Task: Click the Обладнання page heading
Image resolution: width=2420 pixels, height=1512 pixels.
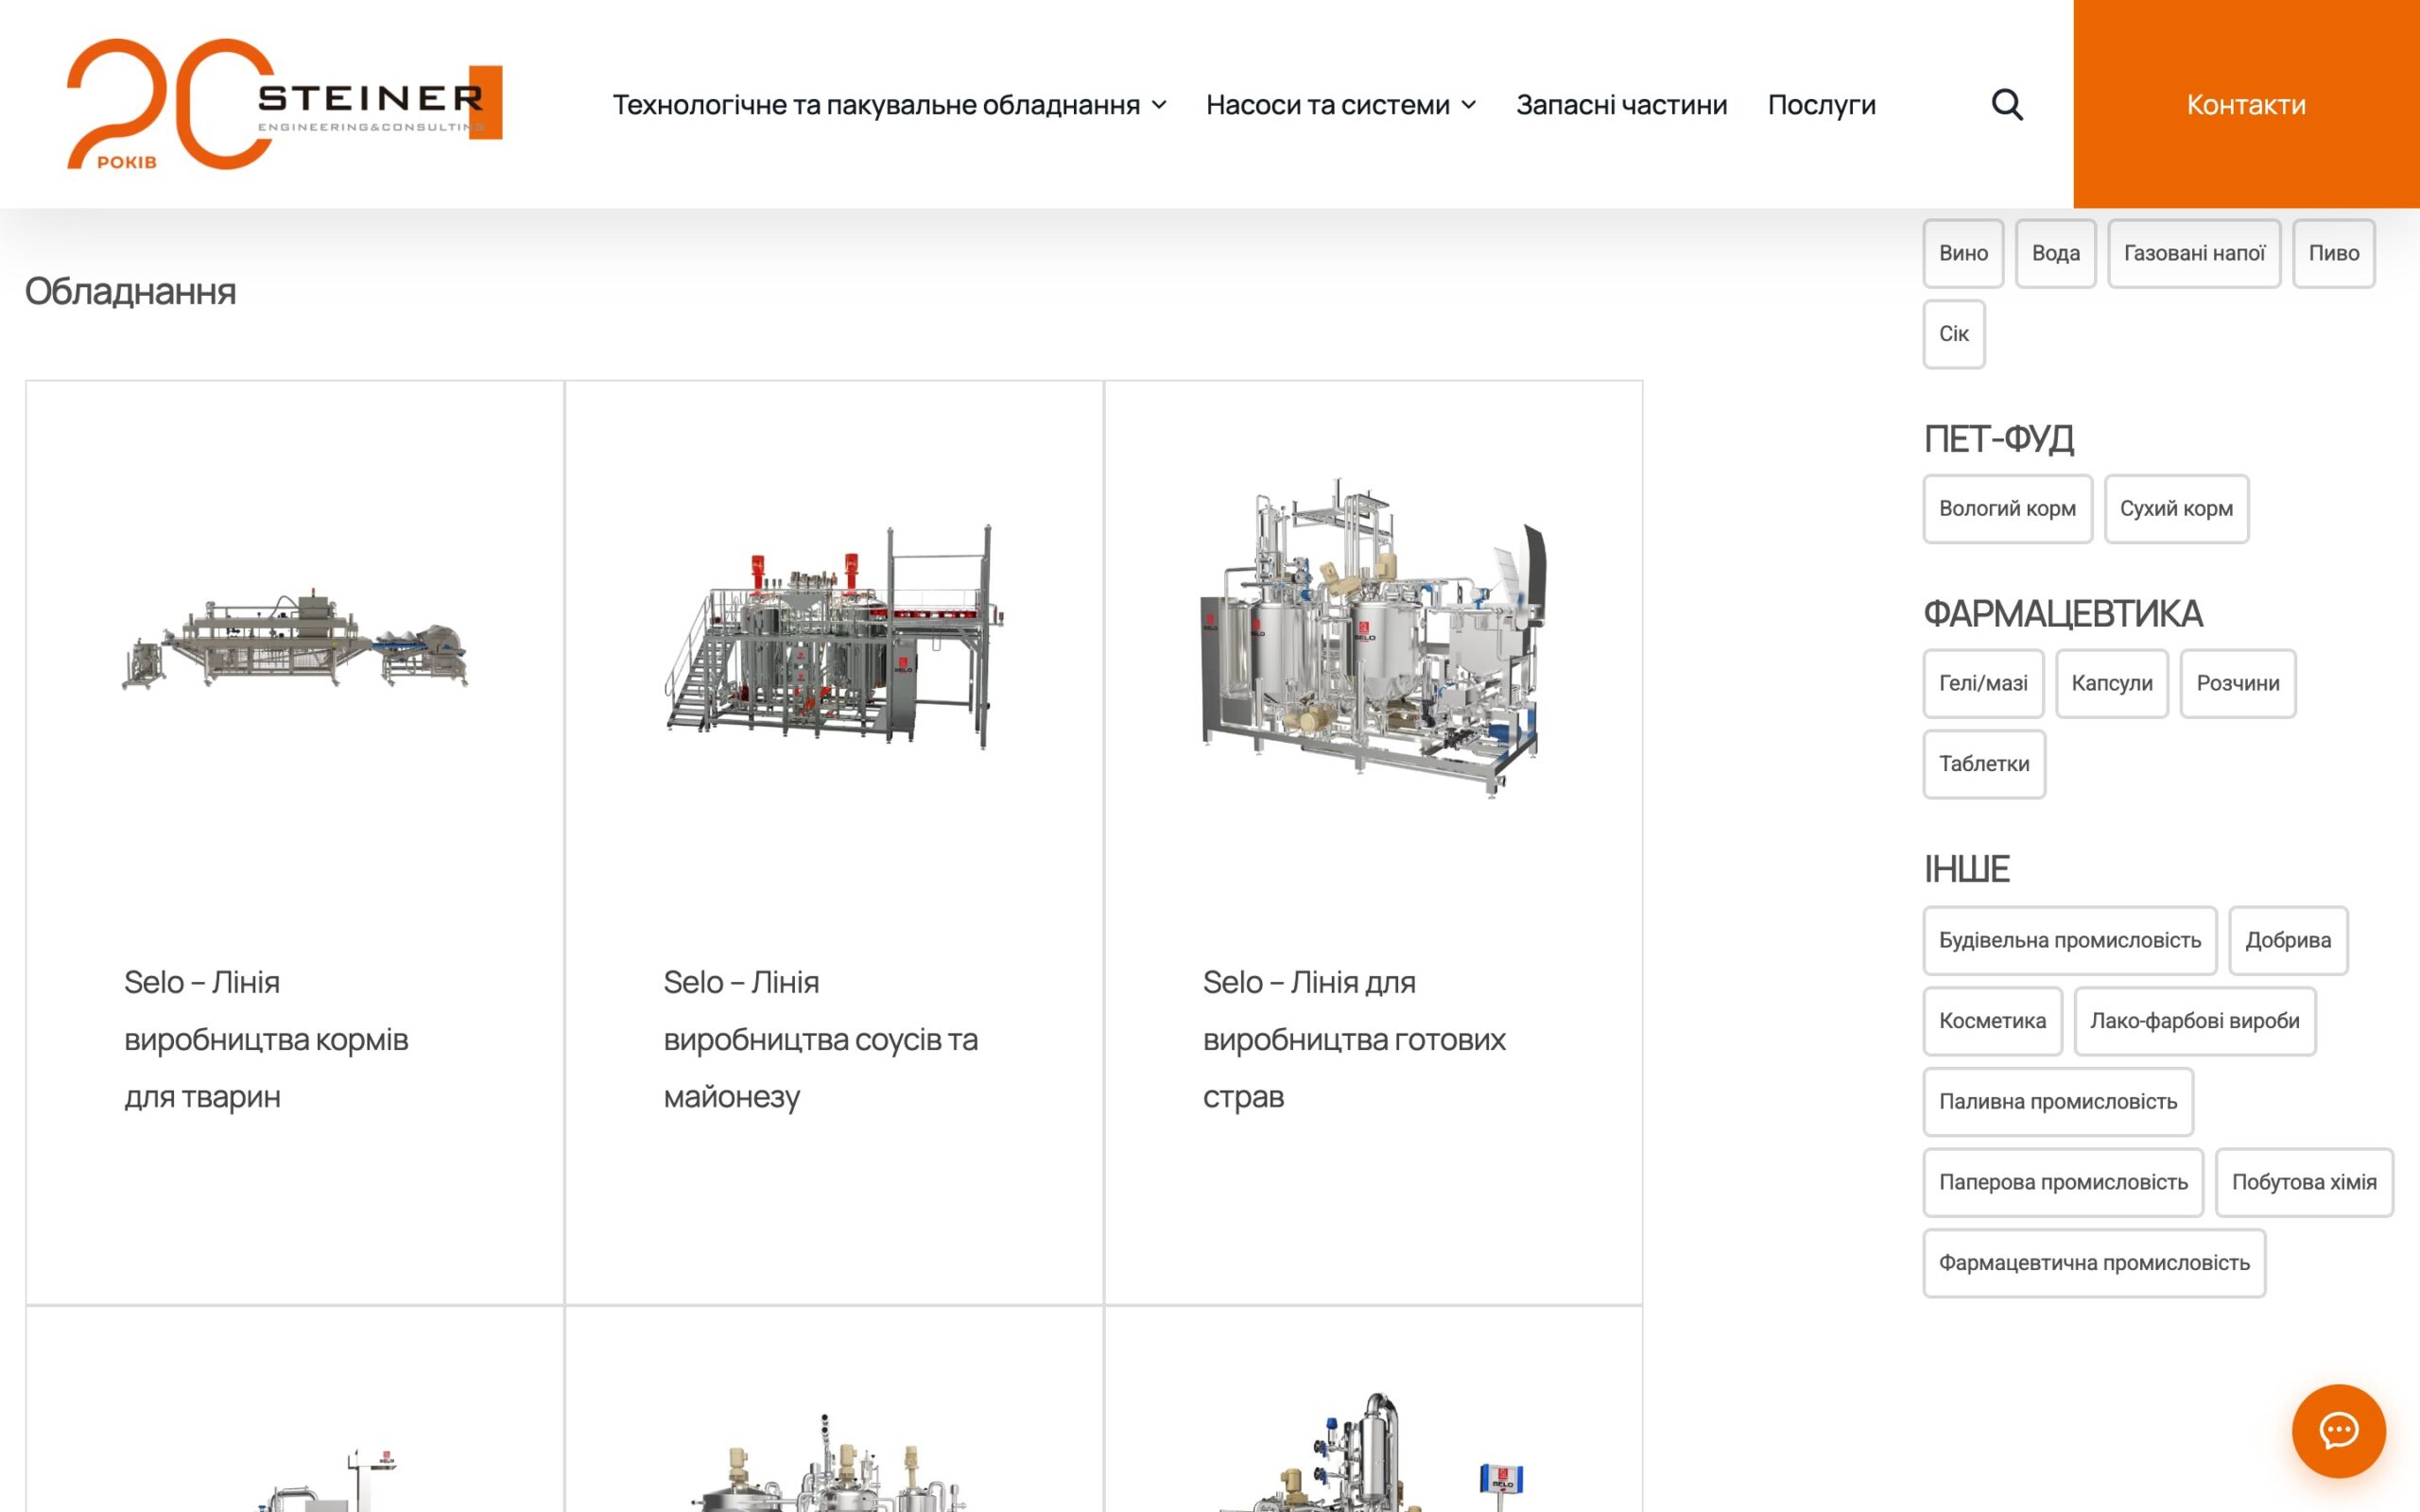Action: tap(130, 292)
